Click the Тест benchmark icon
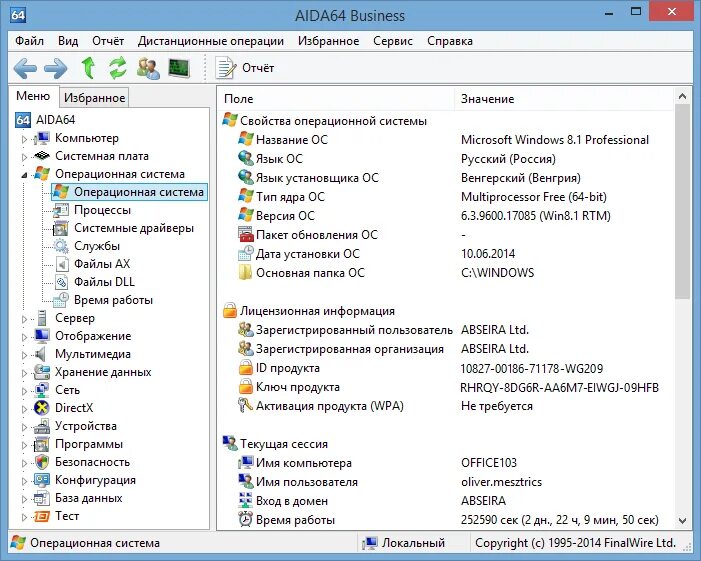 (x=42, y=516)
